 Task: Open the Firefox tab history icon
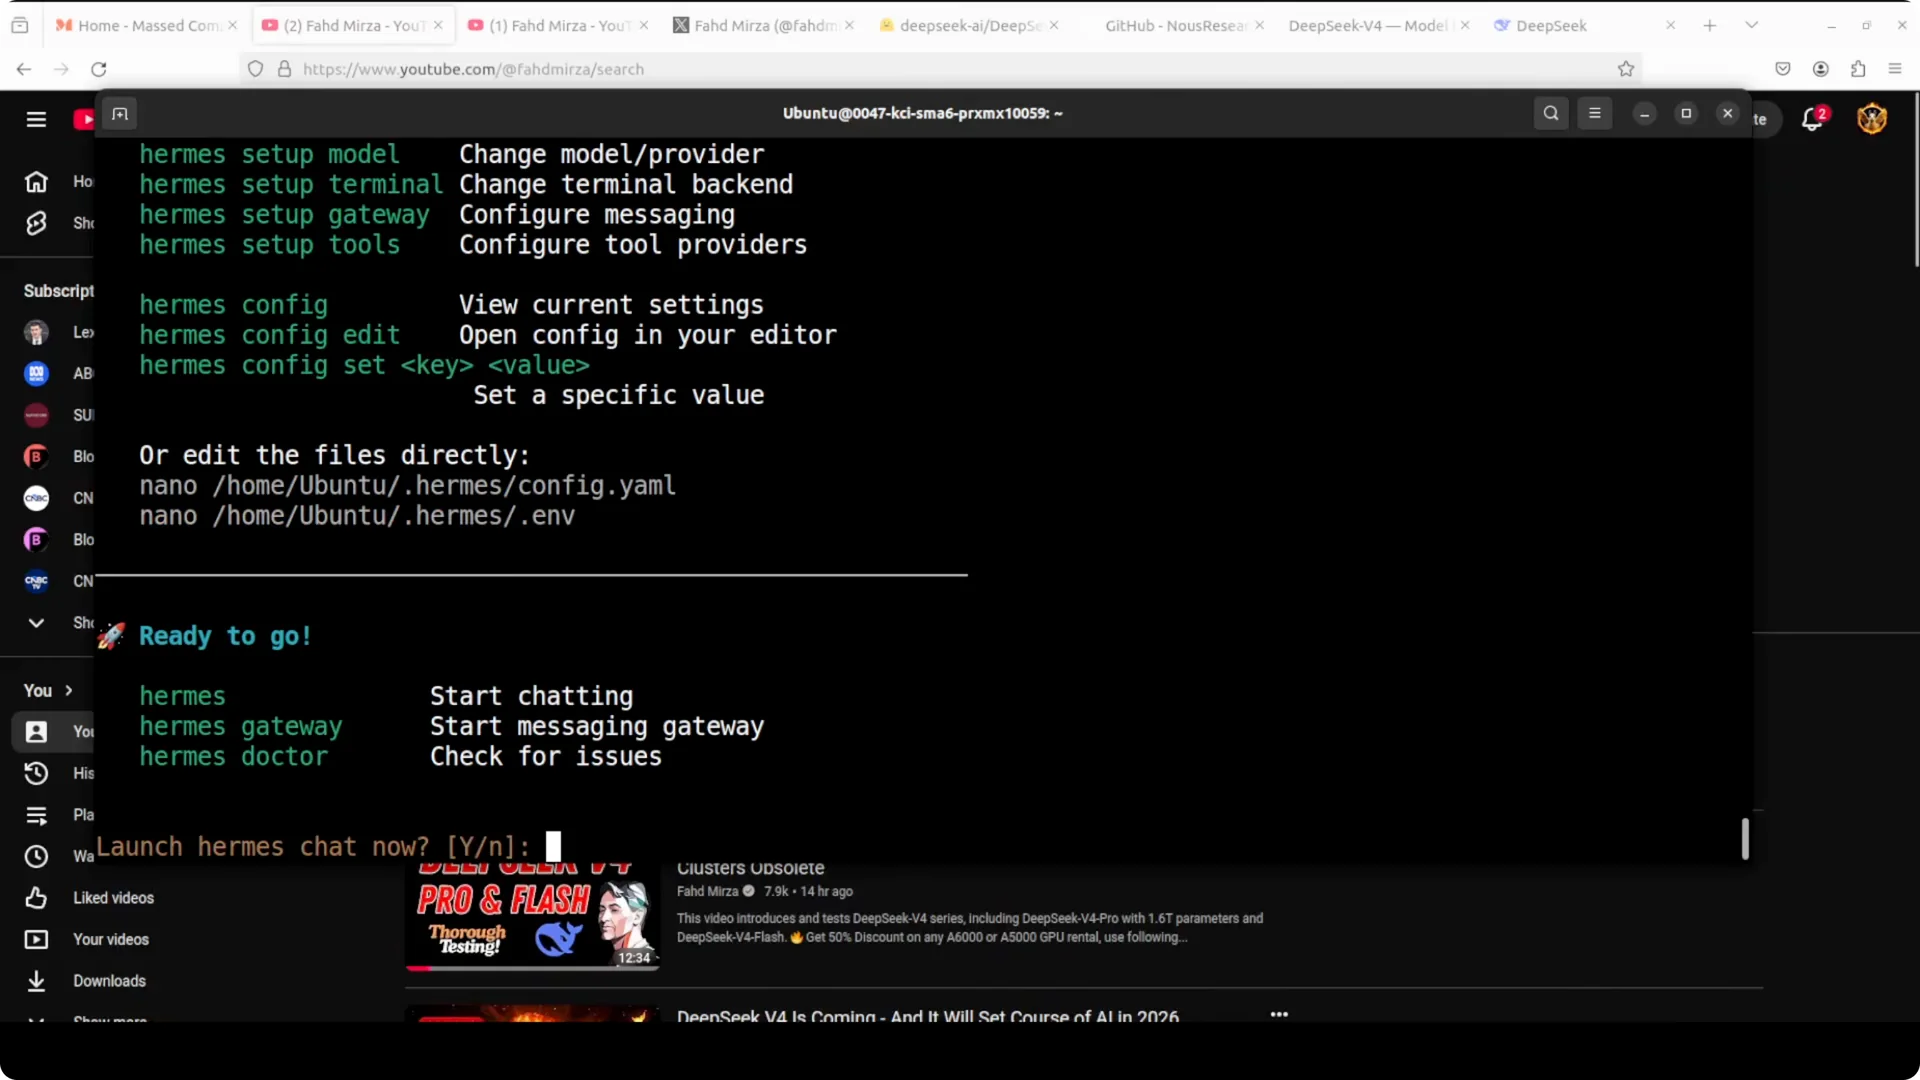(20, 25)
